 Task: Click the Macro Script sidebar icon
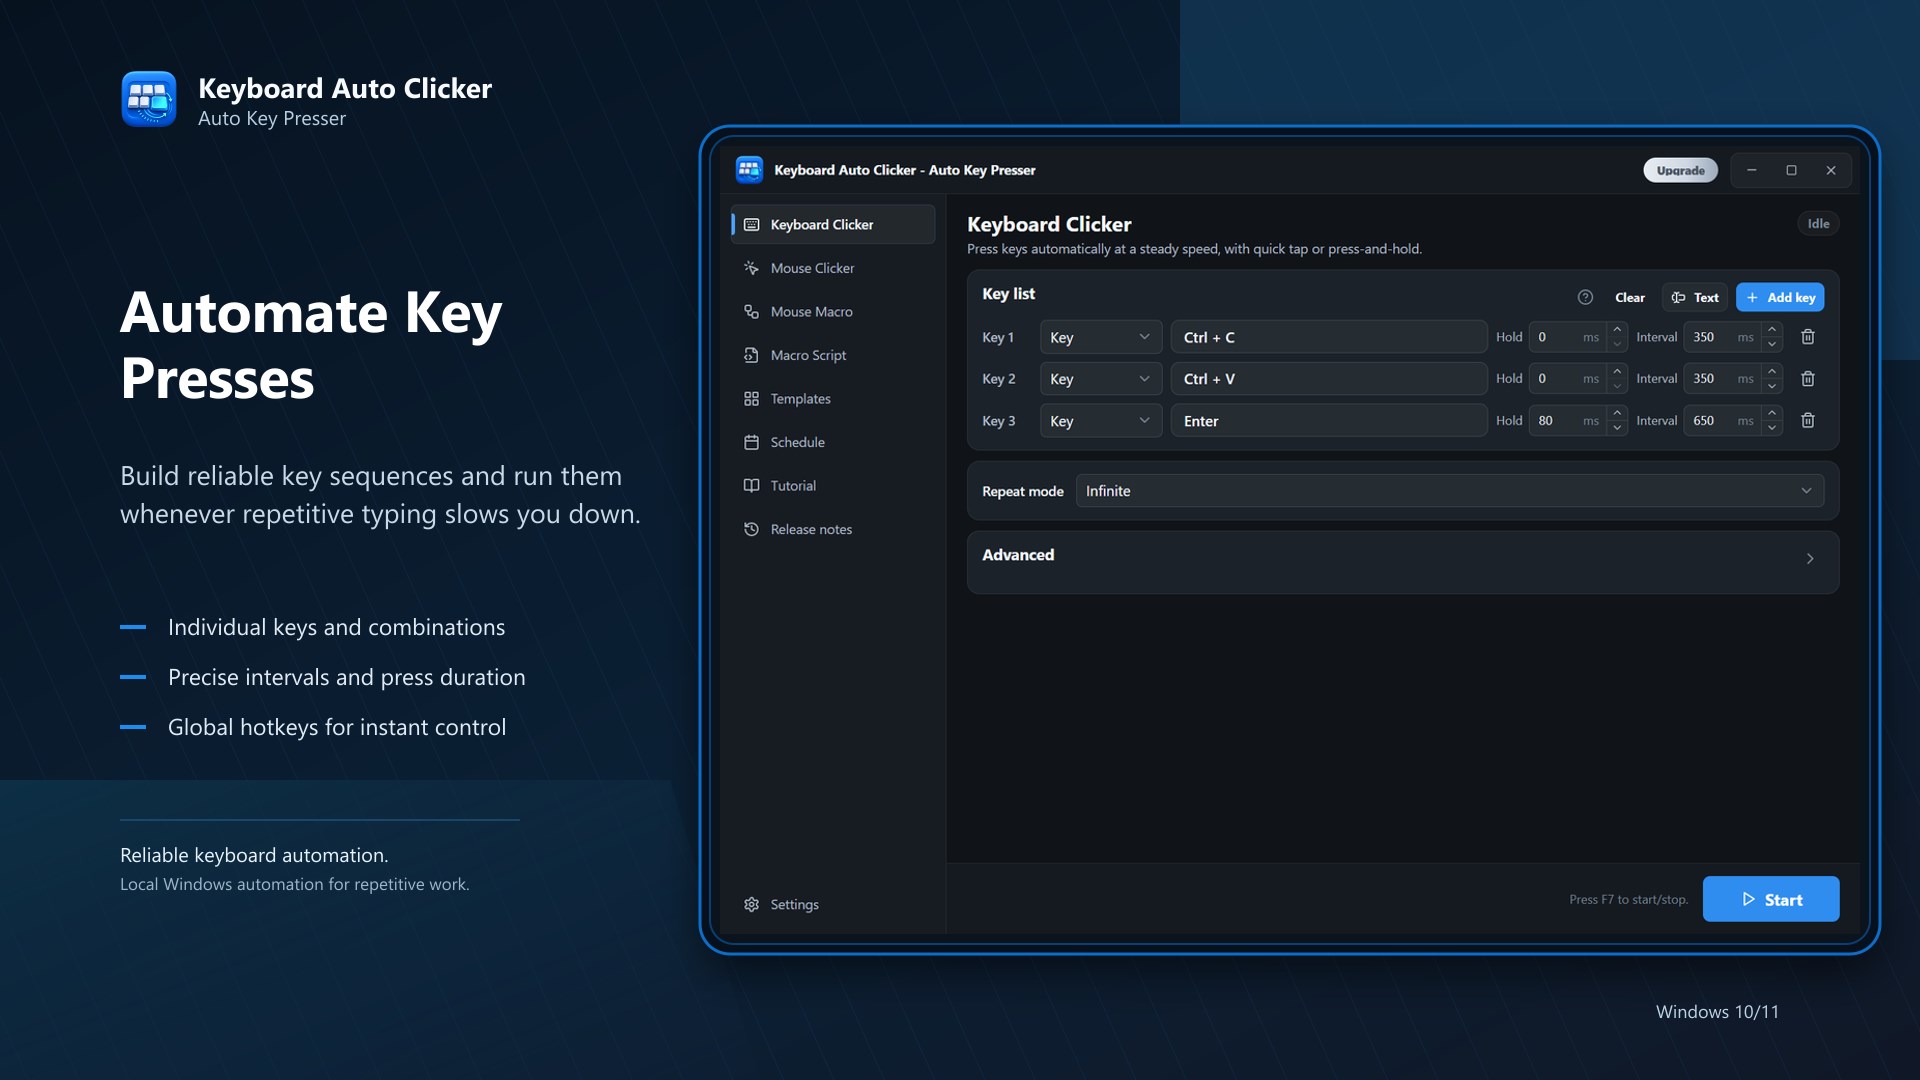point(751,355)
